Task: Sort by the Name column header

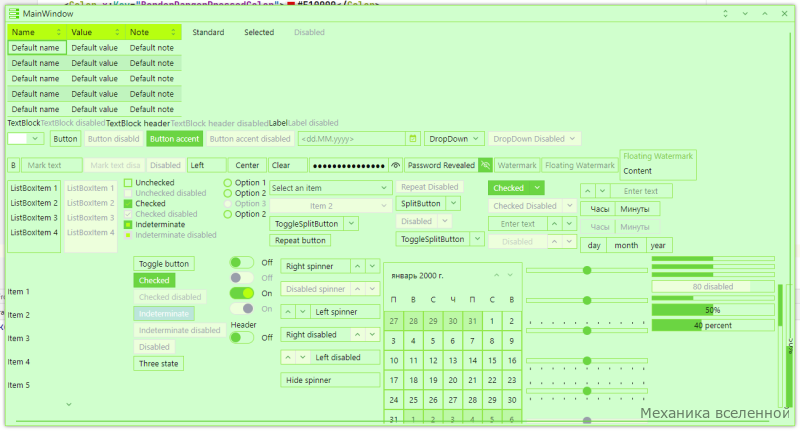Action: click(x=37, y=32)
